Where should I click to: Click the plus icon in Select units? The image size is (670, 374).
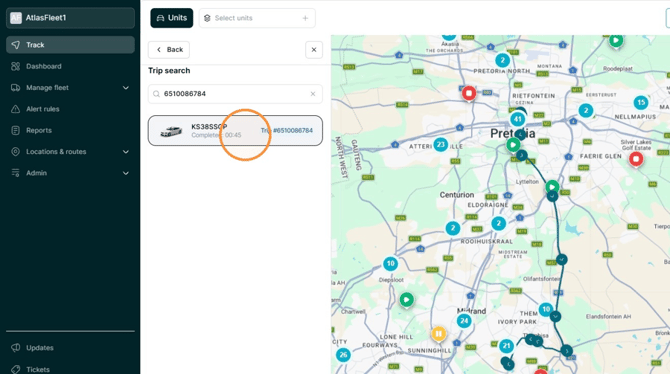305,18
